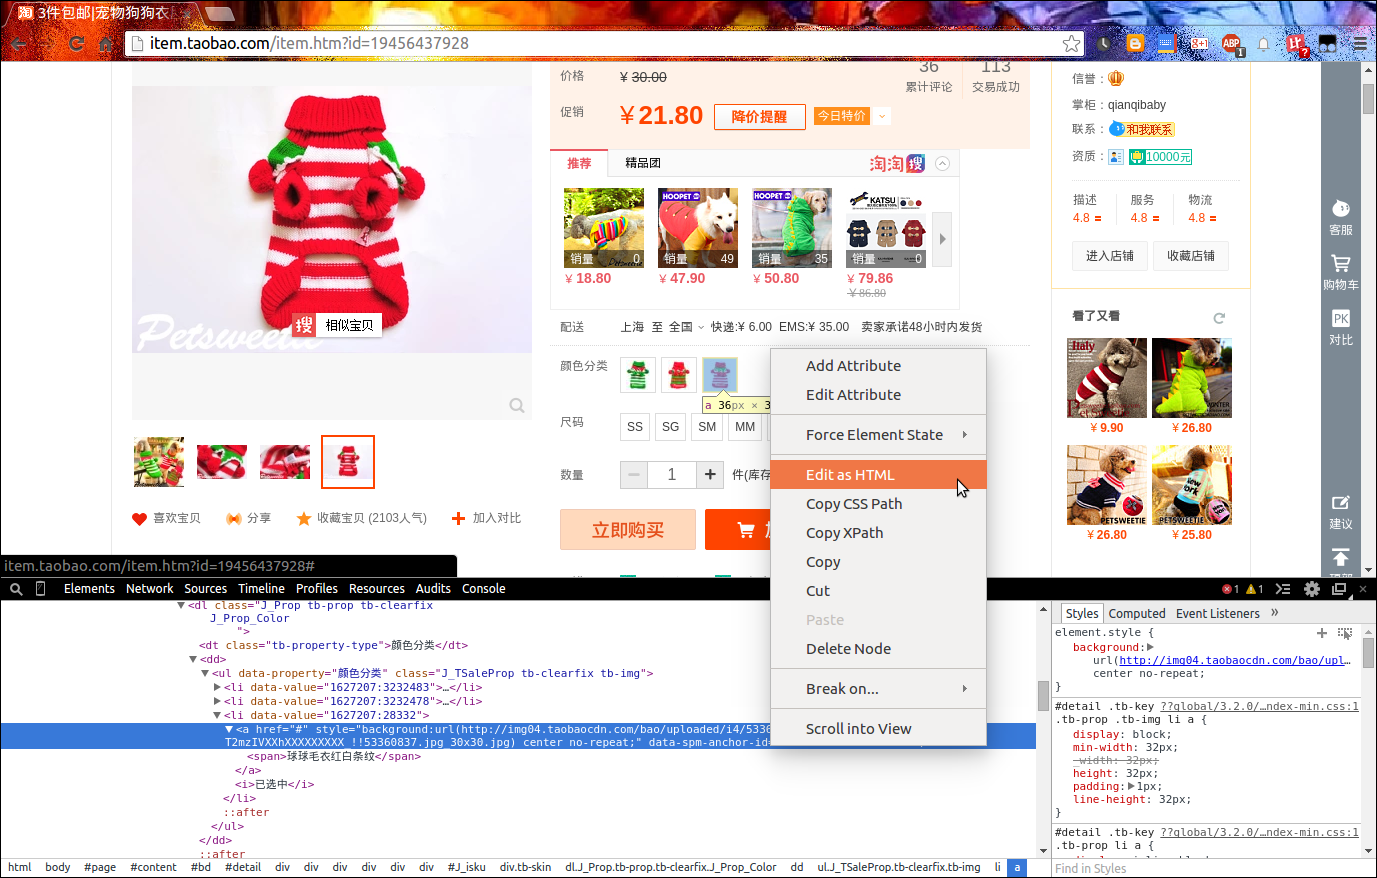Click next arrow in recommended products carousel

pos(942,239)
